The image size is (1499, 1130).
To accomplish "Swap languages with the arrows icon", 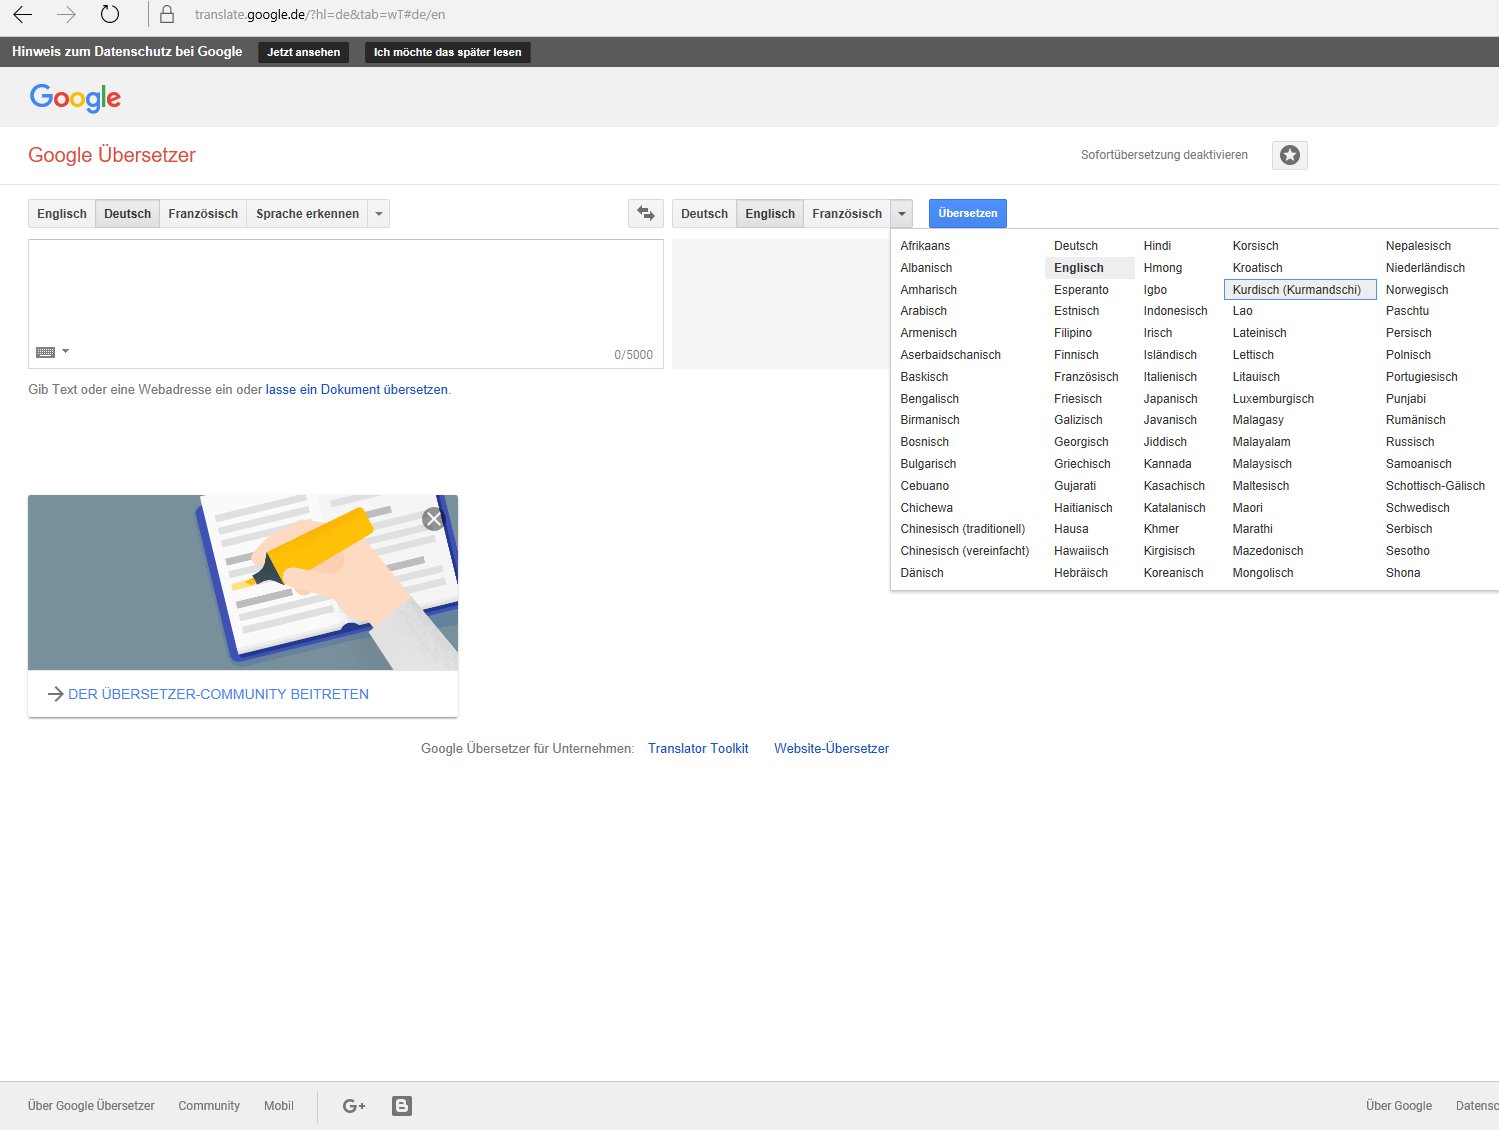I will pyautogui.click(x=646, y=213).
